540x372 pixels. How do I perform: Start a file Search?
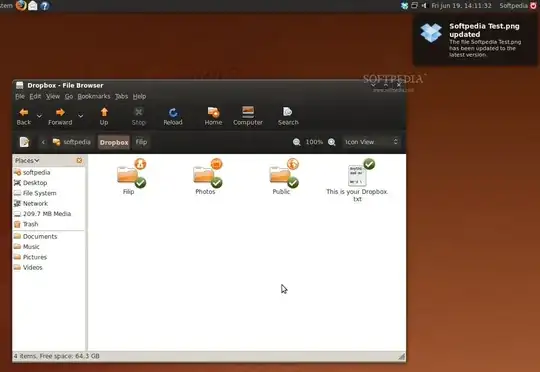pyautogui.click(x=288, y=116)
